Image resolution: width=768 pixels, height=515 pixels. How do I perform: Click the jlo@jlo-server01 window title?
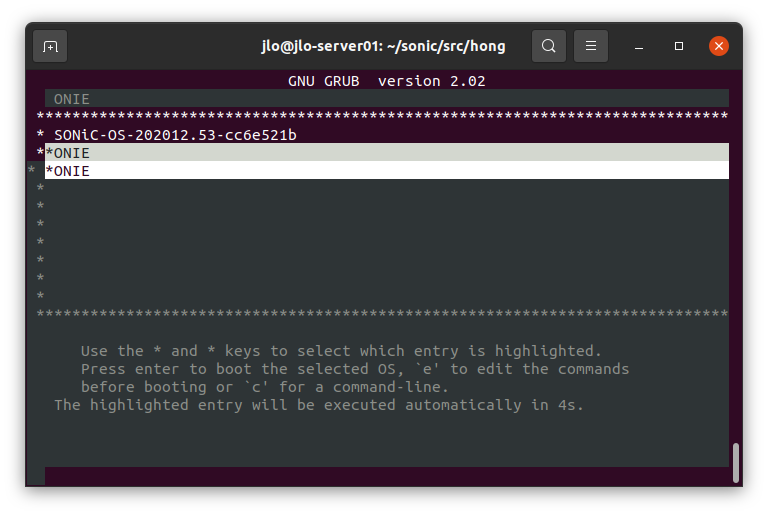(x=382, y=46)
